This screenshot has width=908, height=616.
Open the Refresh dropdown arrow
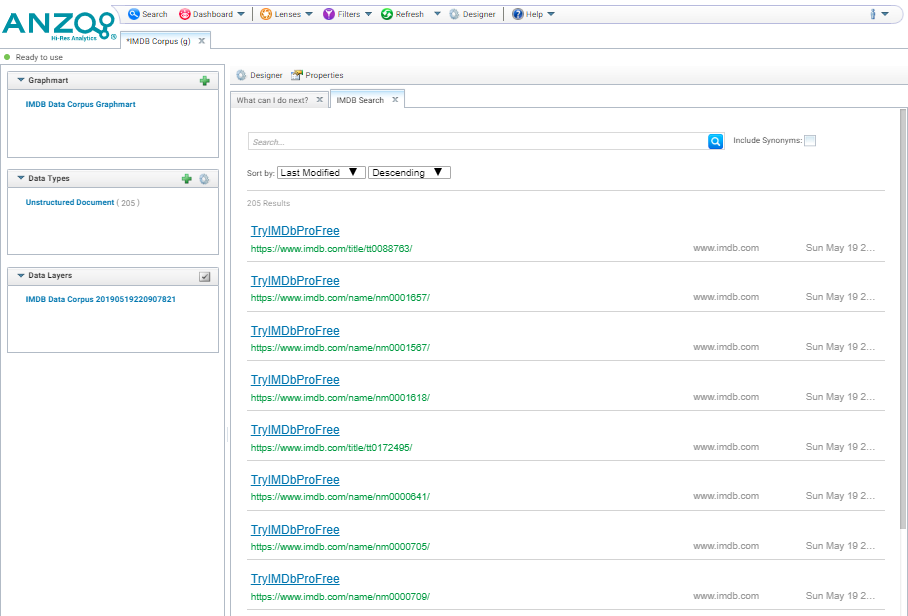[437, 14]
